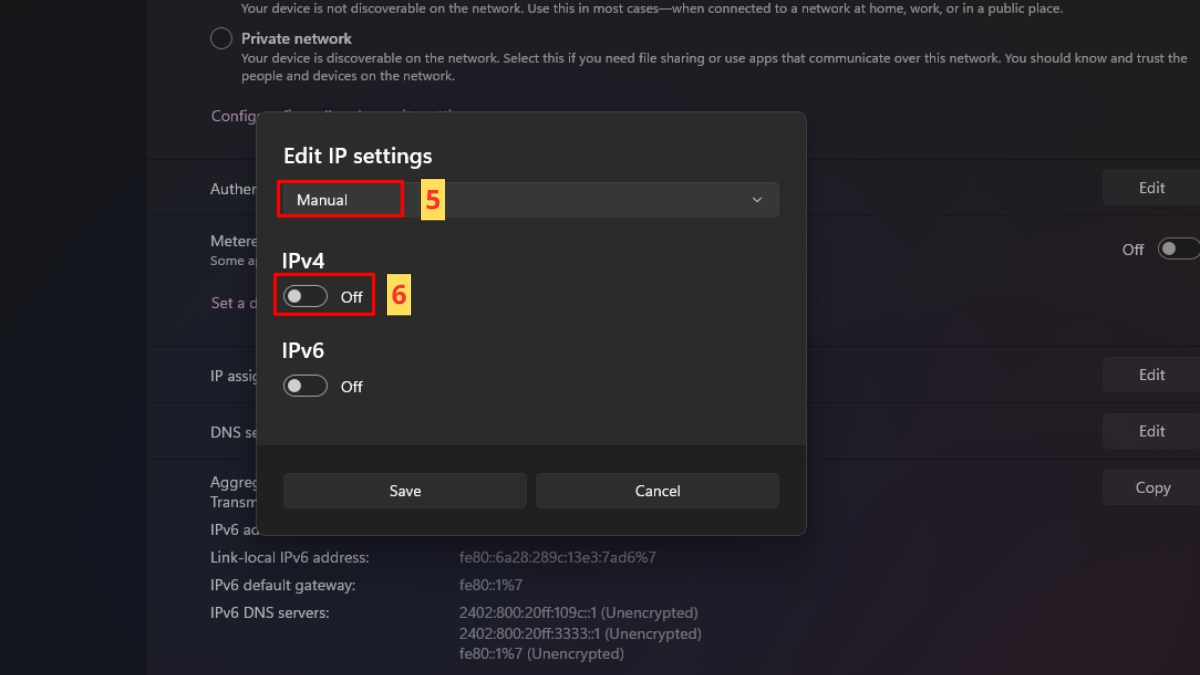The image size is (1200, 675).
Task: Open the Manual IP settings dropdown
Action: pyautogui.click(x=528, y=200)
